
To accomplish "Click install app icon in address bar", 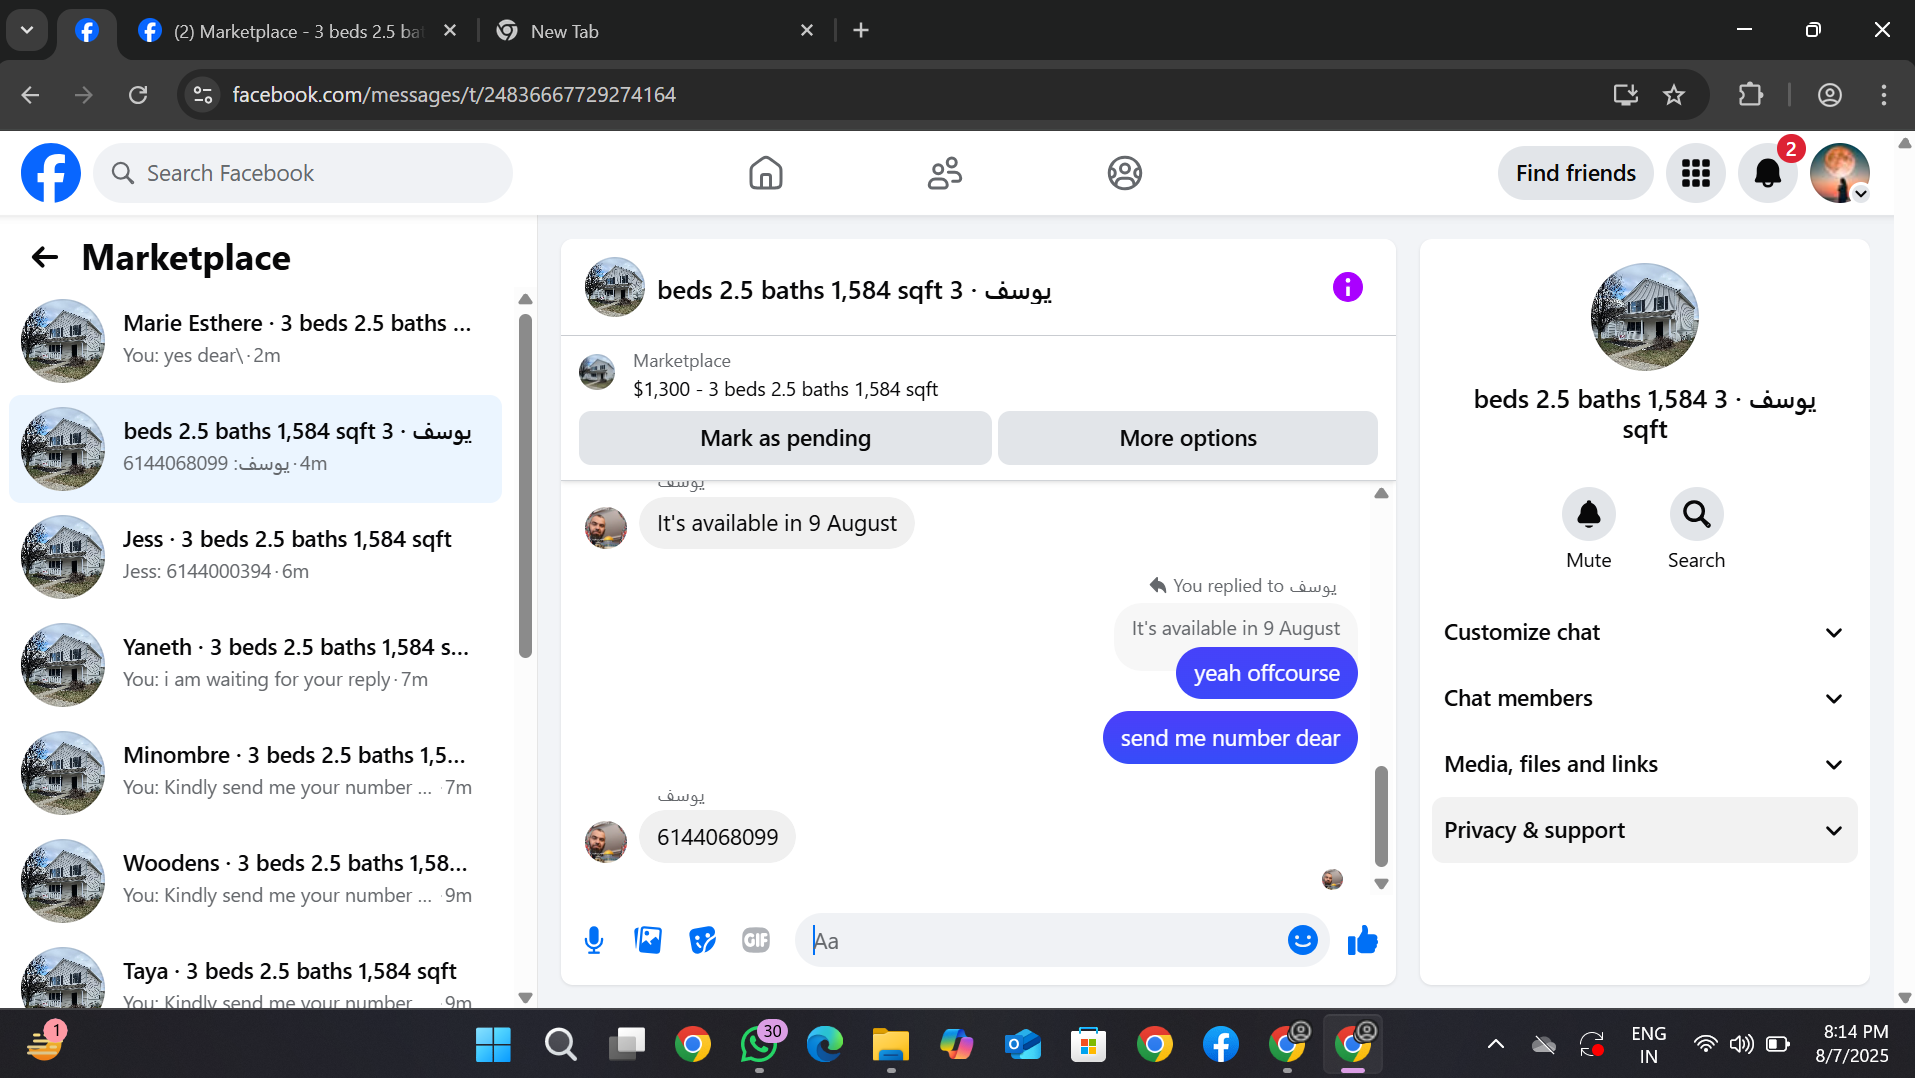I will (1626, 95).
